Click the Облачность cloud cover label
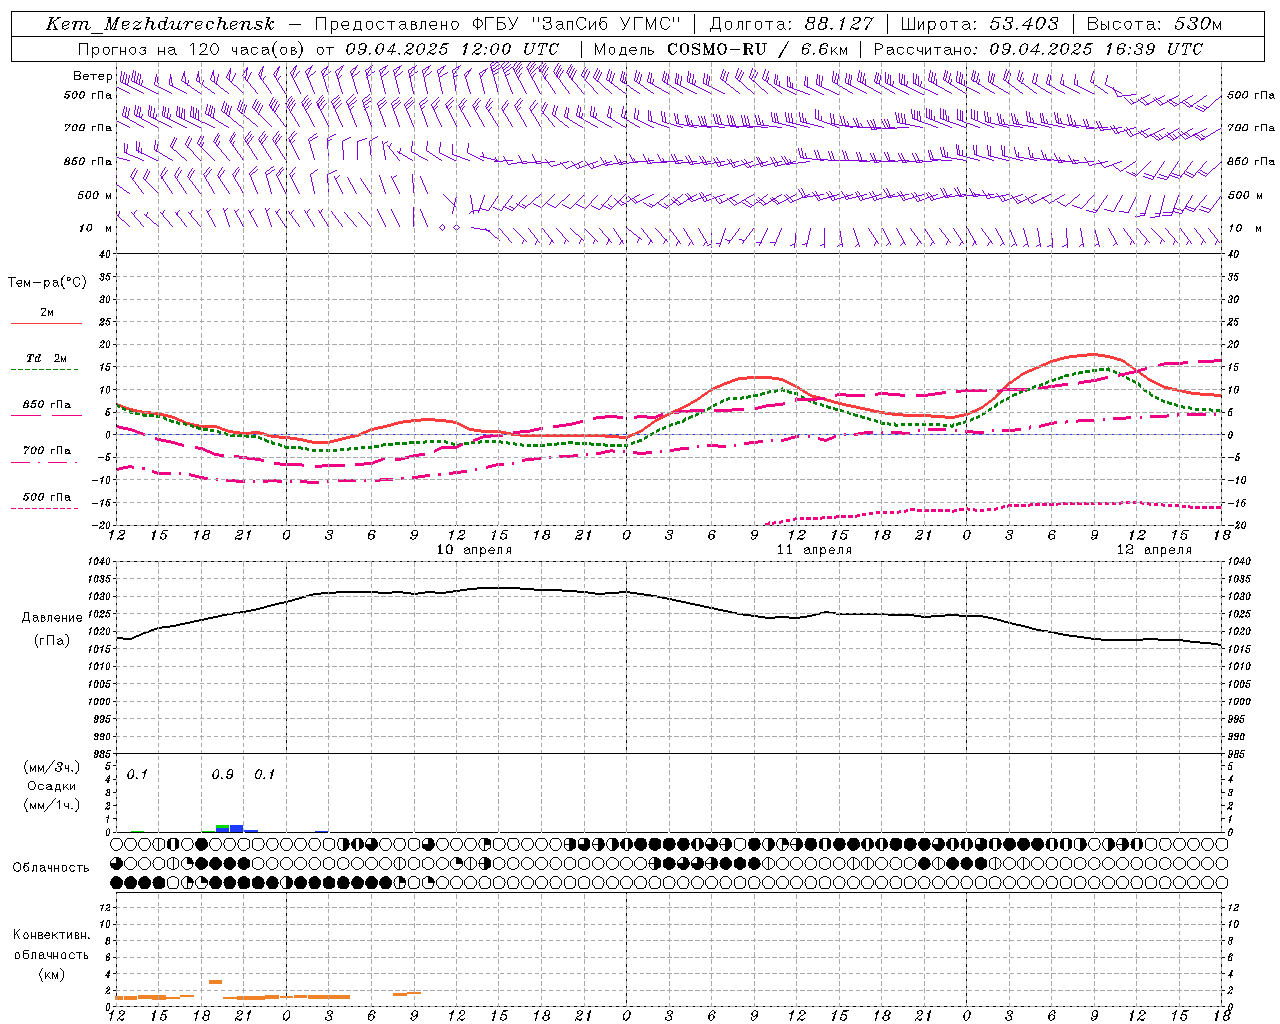1280x1024 pixels. tap(51, 867)
